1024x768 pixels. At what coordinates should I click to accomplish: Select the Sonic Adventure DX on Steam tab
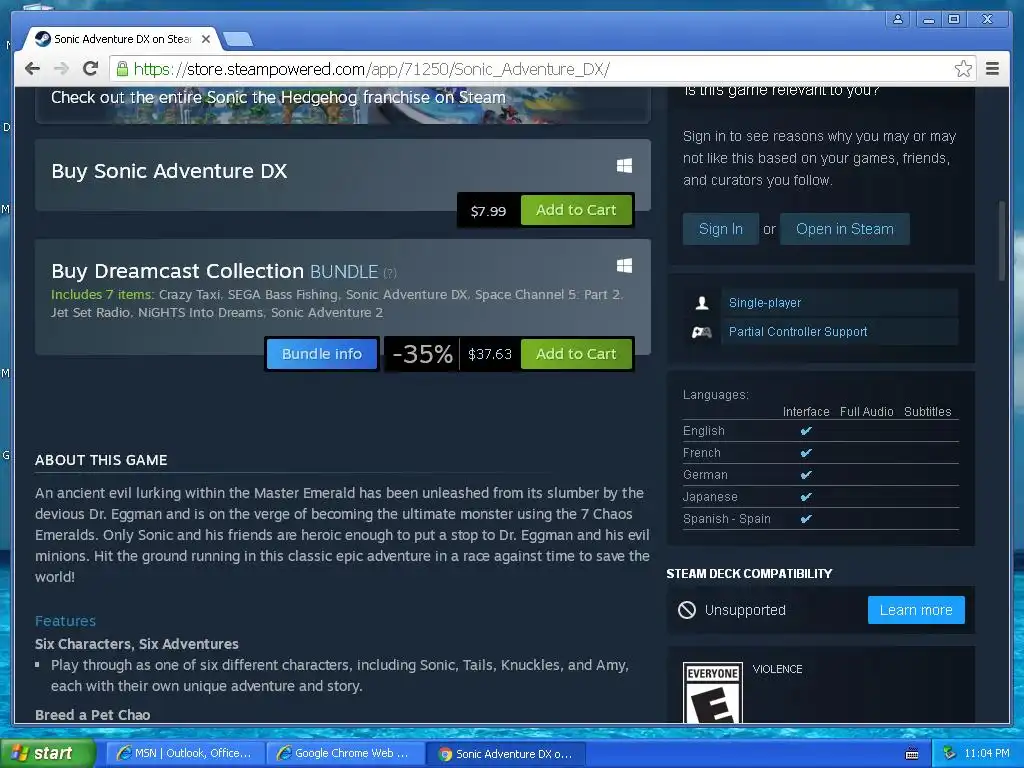pyautogui.click(x=123, y=39)
